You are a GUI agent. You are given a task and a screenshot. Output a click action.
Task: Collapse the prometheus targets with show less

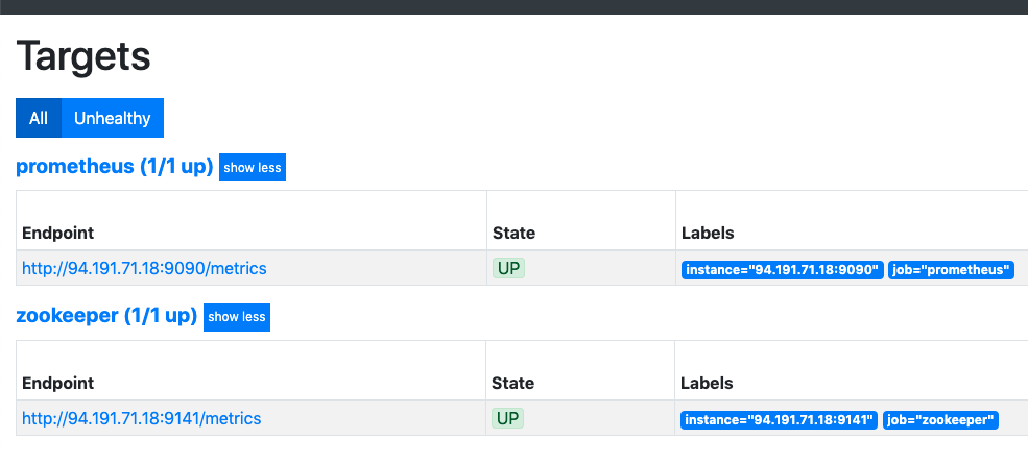pos(252,168)
